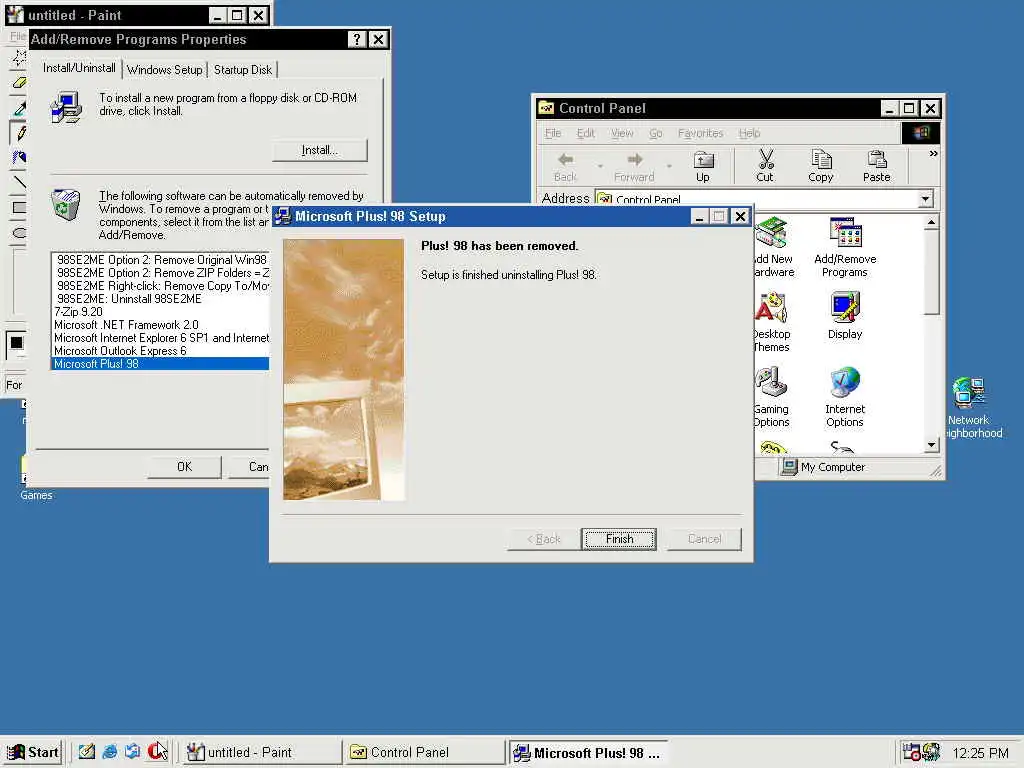Click OK in Add/Remove Programs Properties

pos(184,467)
